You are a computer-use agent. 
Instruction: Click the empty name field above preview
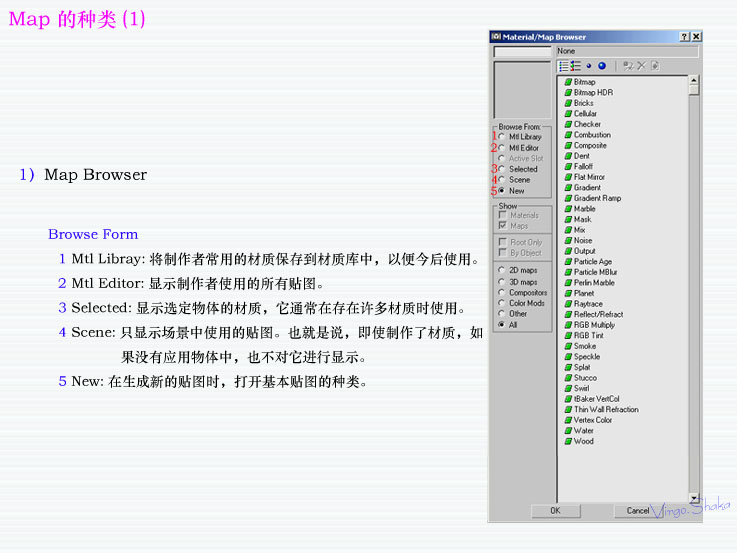pyautogui.click(x=522, y=52)
